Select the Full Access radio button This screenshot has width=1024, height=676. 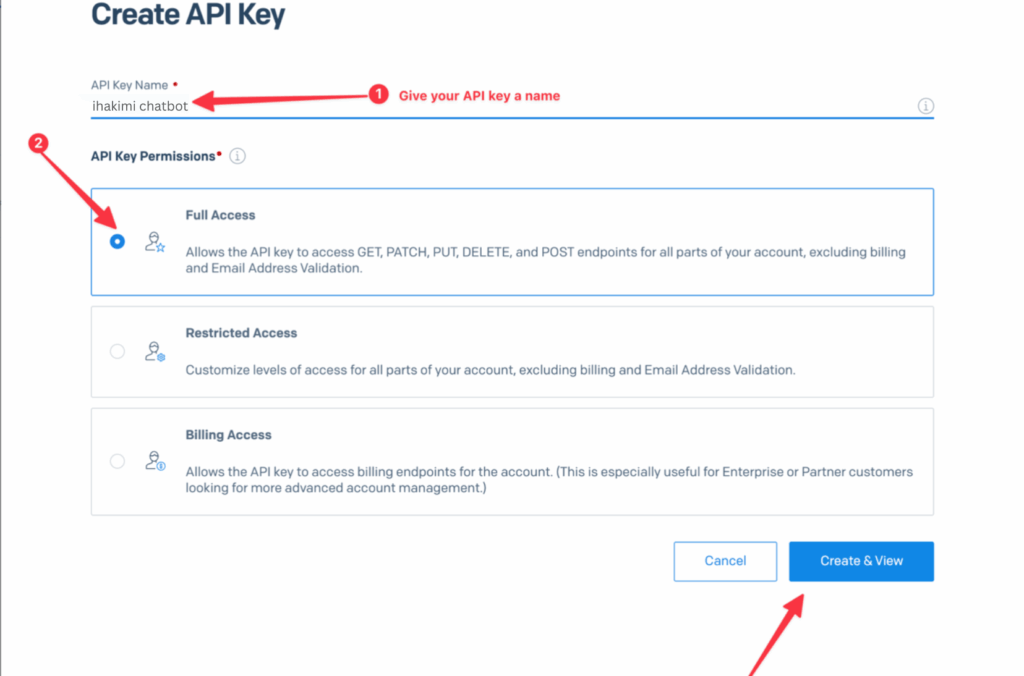118,241
